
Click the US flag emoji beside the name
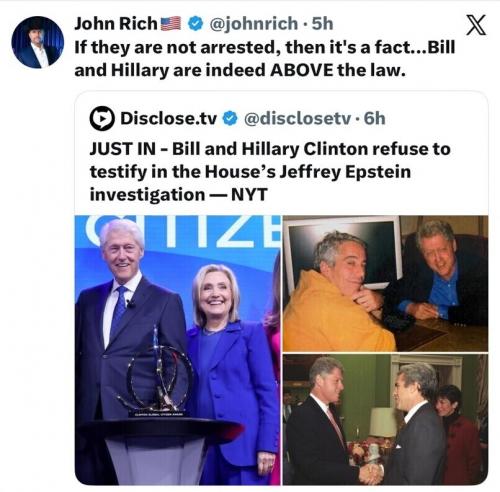click(x=171, y=24)
